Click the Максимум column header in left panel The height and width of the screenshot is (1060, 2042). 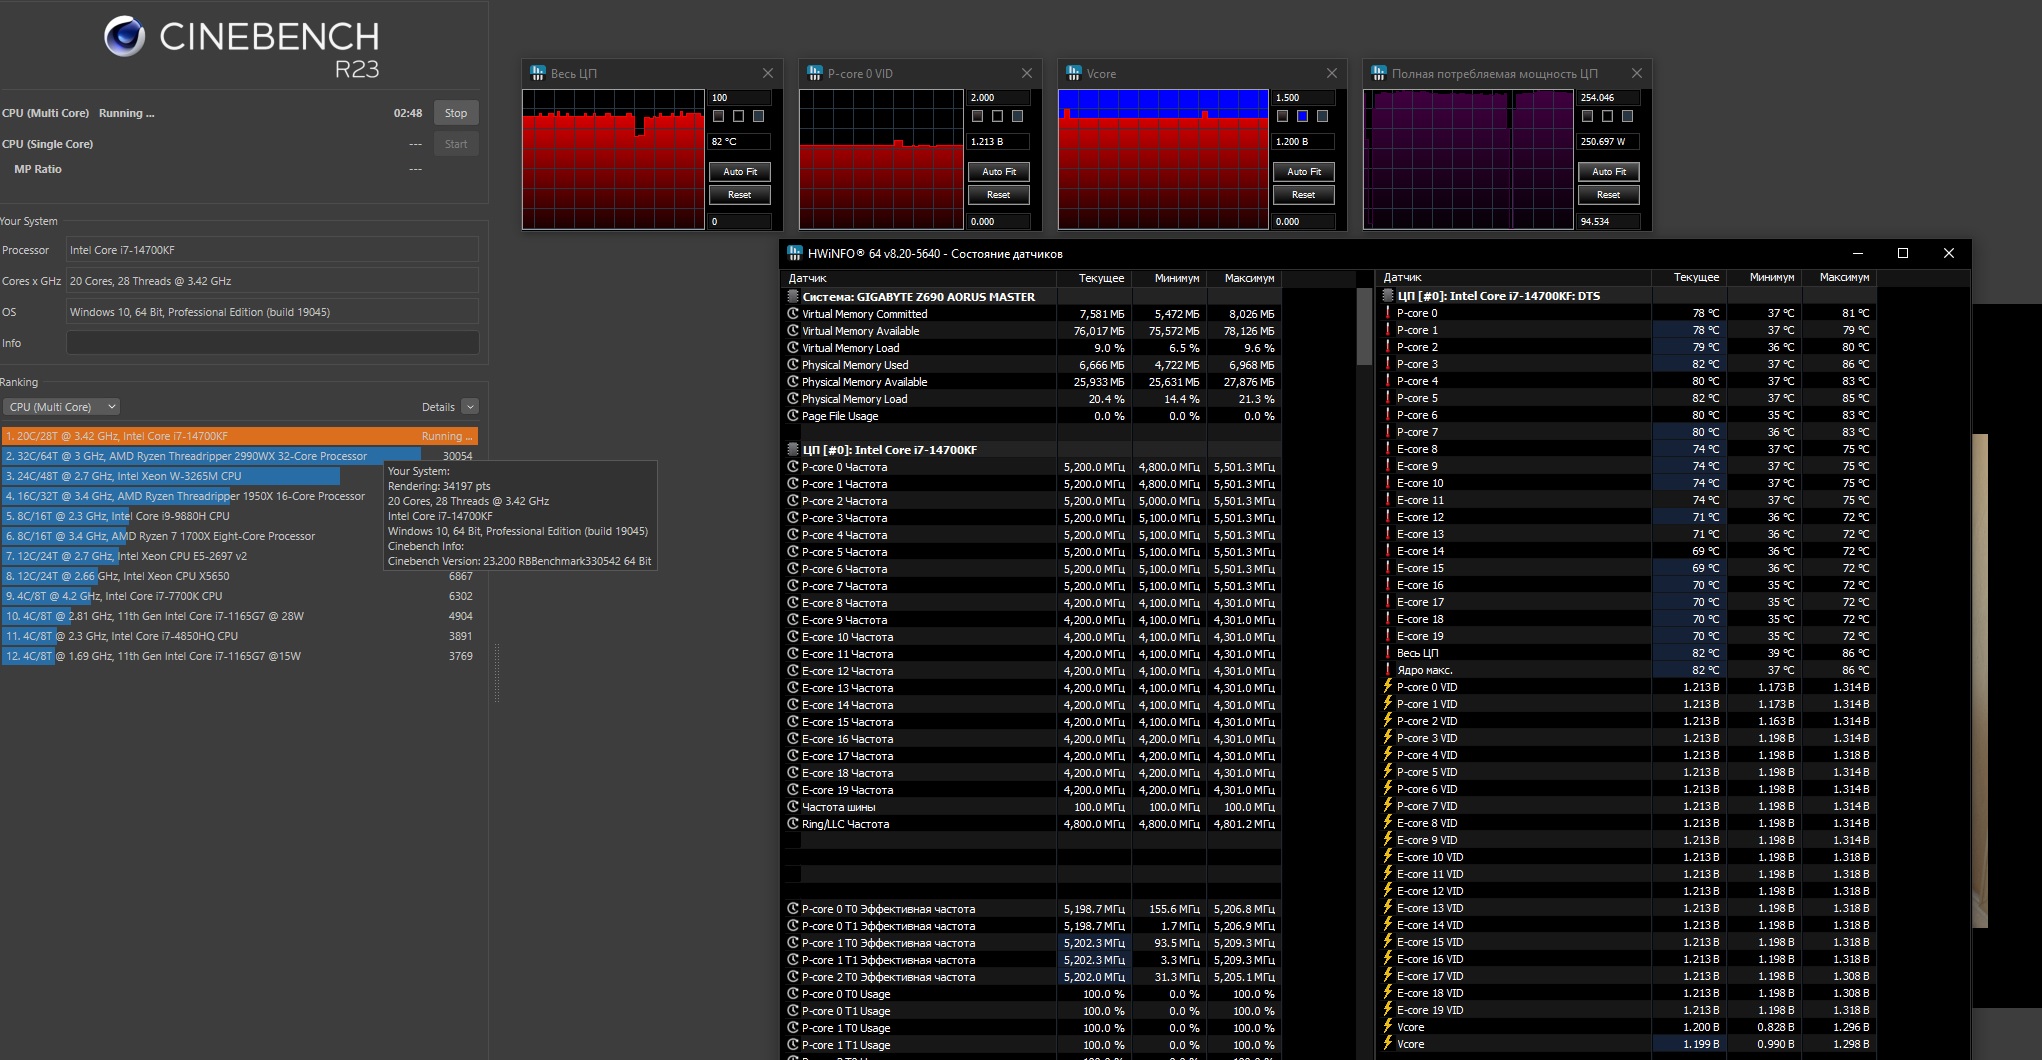(x=1244, y=278)
